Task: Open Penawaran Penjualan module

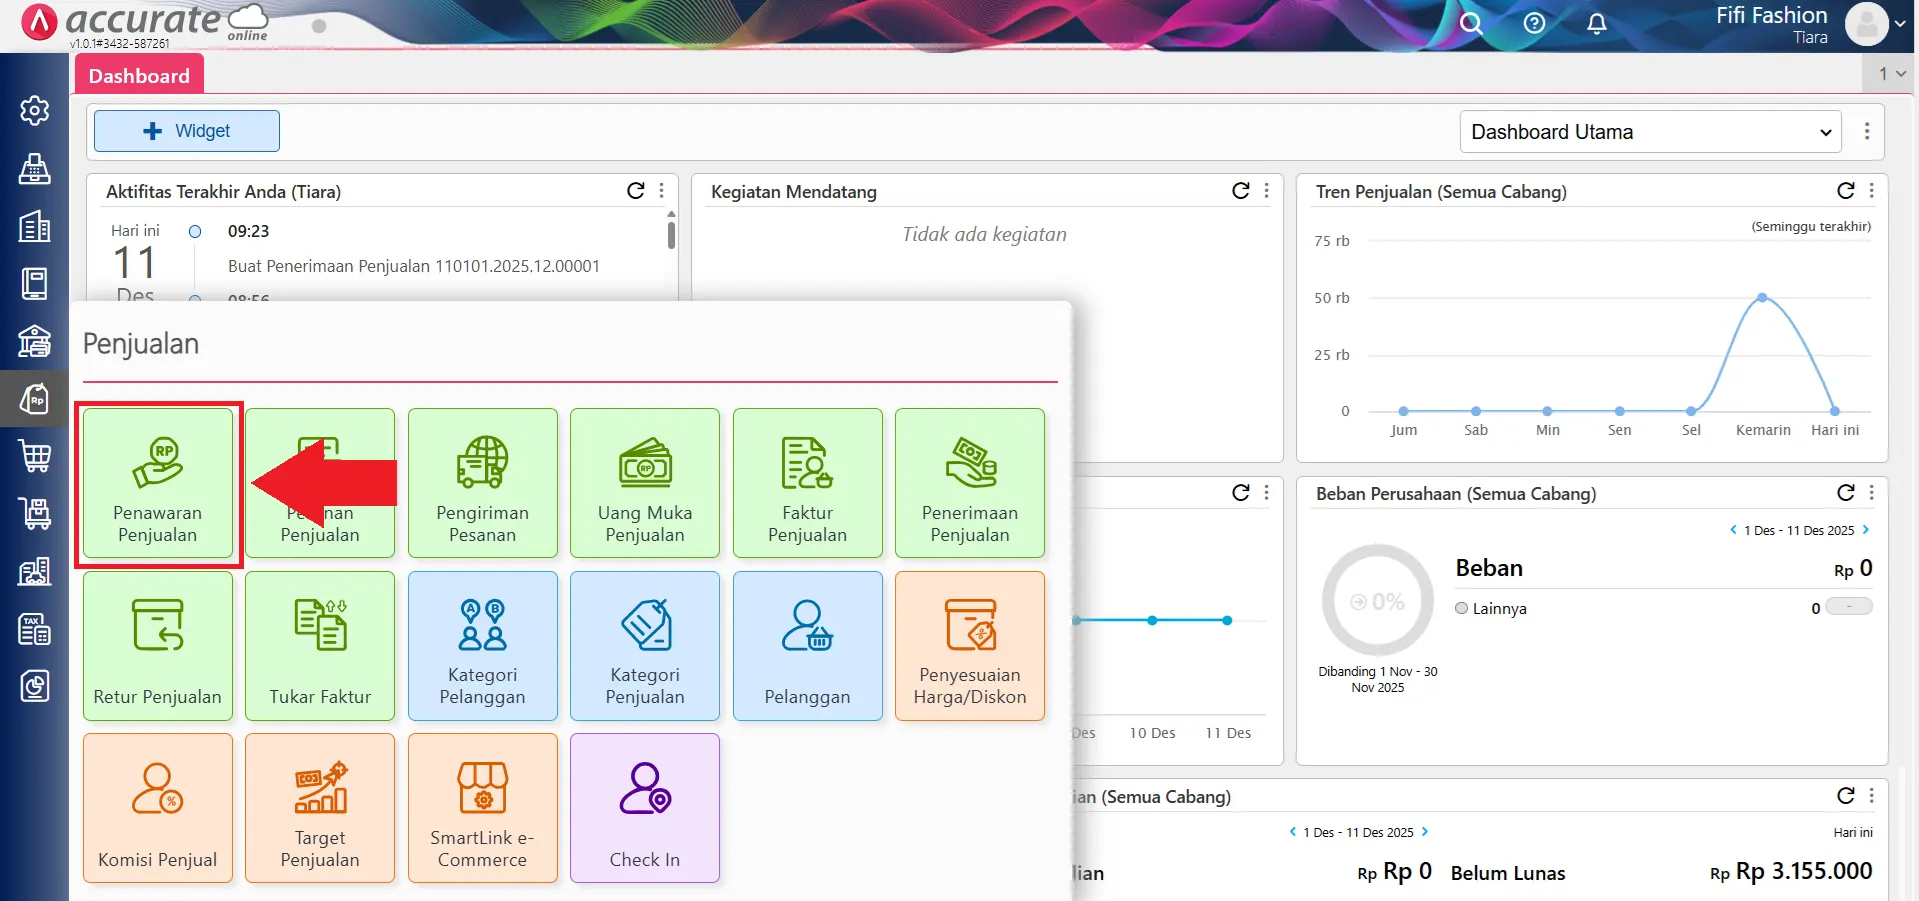Action: 158,484
